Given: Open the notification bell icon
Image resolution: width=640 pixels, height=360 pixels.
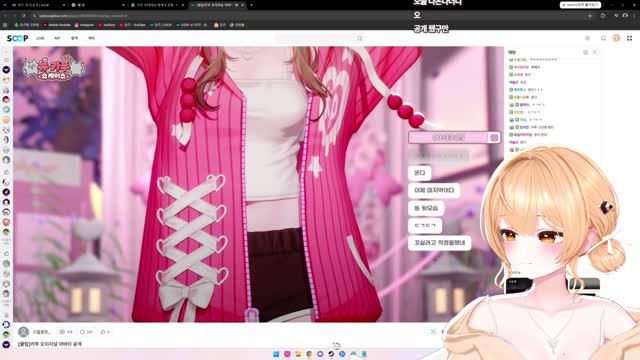Looking at the screenshot, I should click(x=603, y=38).
